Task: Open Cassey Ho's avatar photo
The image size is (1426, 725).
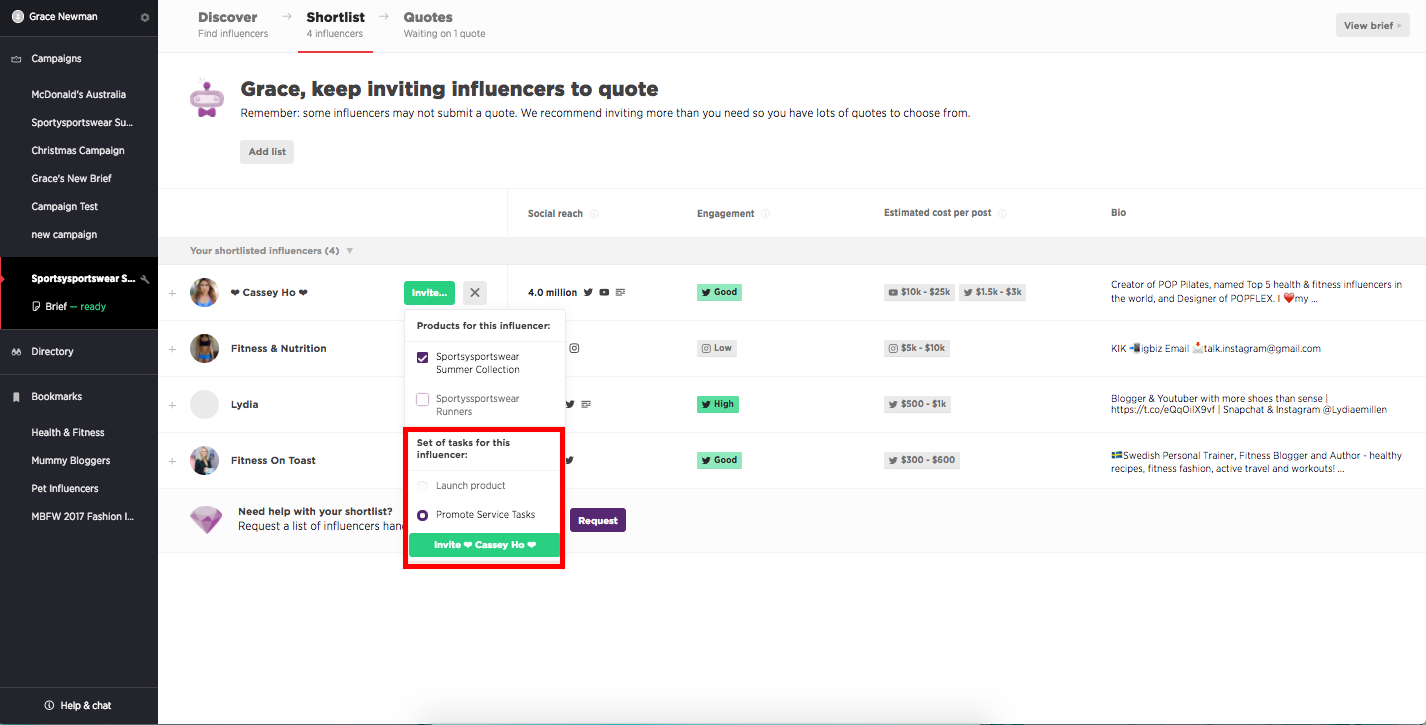Action: pyautogui.click(x=204, y=293)
